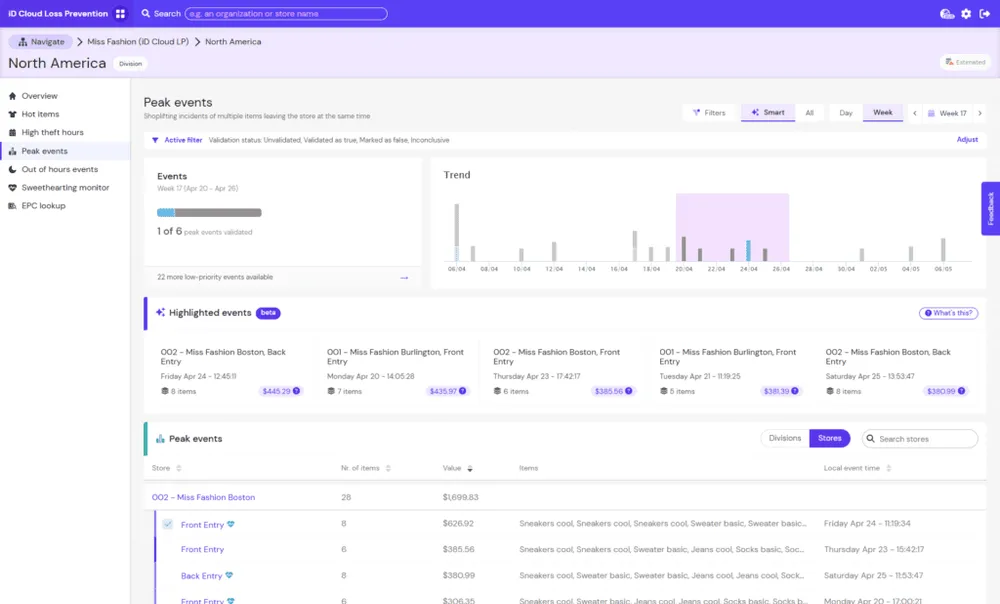The height and width of the screenshot is (604, 1000).
Task: Click the Feedback side tab
Action: click(990, 209)
